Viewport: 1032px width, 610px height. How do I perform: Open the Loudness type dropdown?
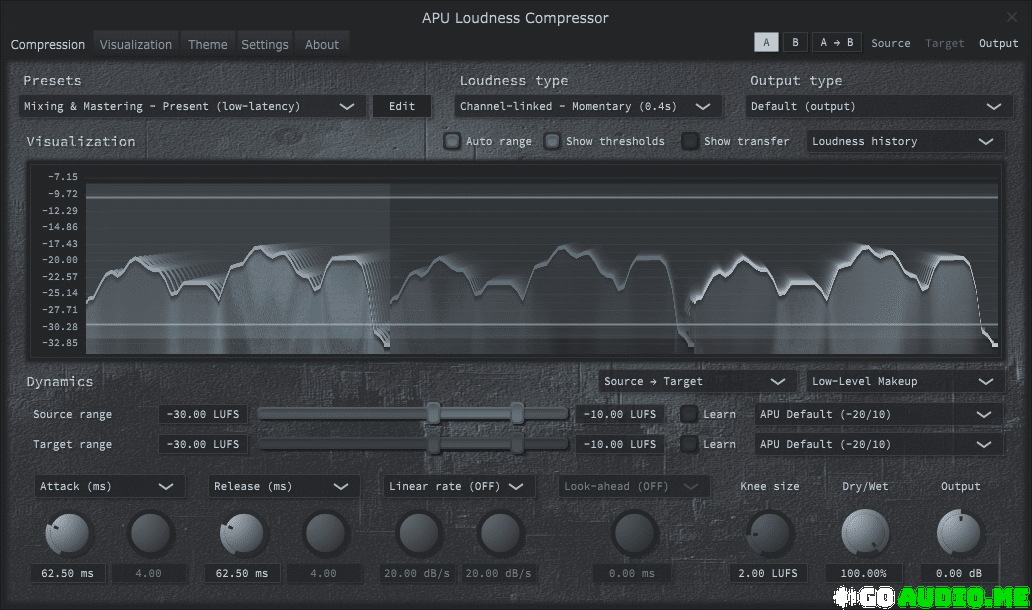pos(587,106)
